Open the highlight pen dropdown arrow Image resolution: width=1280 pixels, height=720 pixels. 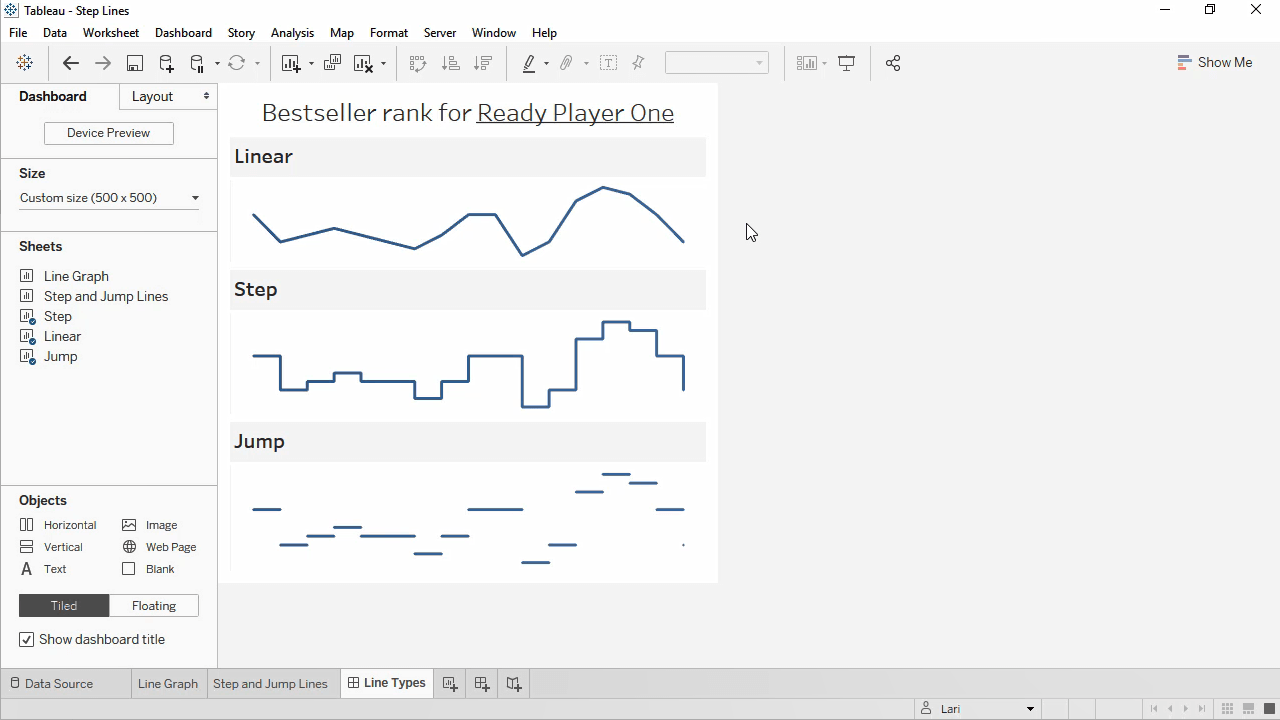click(546, 64)
